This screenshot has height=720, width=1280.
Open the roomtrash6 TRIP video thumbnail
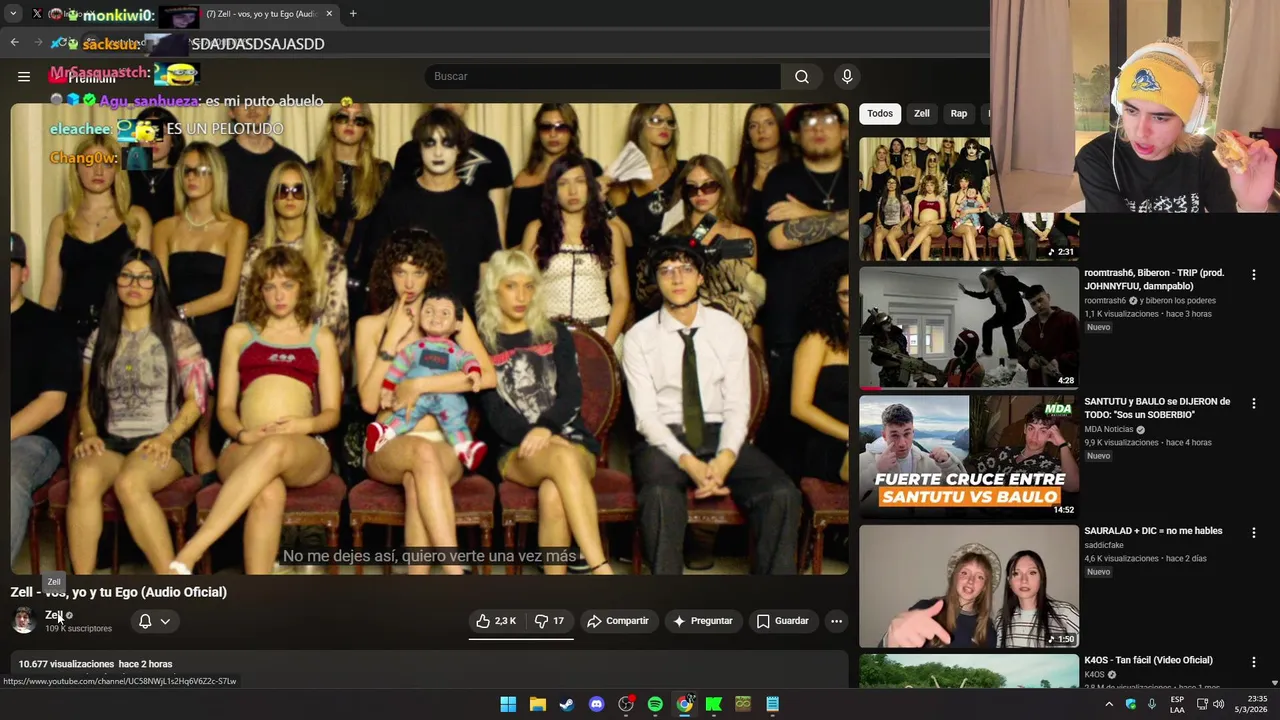pyautogui.click(x=969, y=327)
